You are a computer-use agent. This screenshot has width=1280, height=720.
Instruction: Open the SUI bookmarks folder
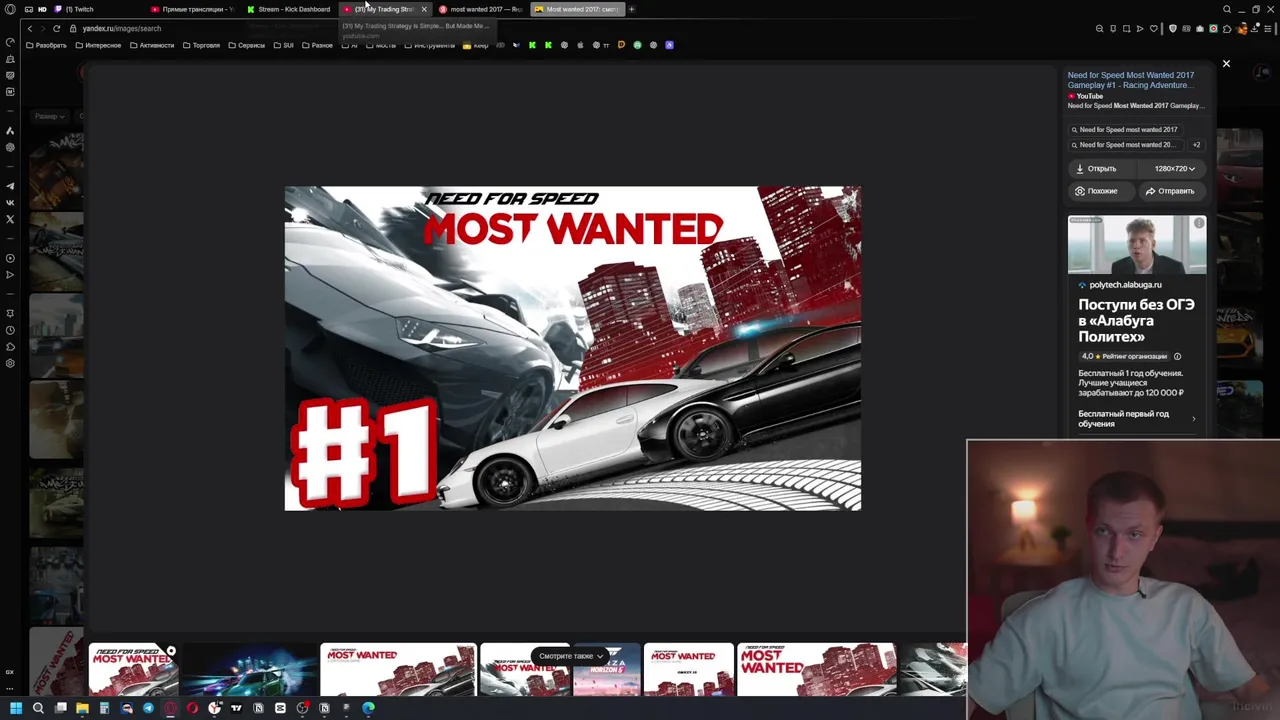click(x=283, y=45)
